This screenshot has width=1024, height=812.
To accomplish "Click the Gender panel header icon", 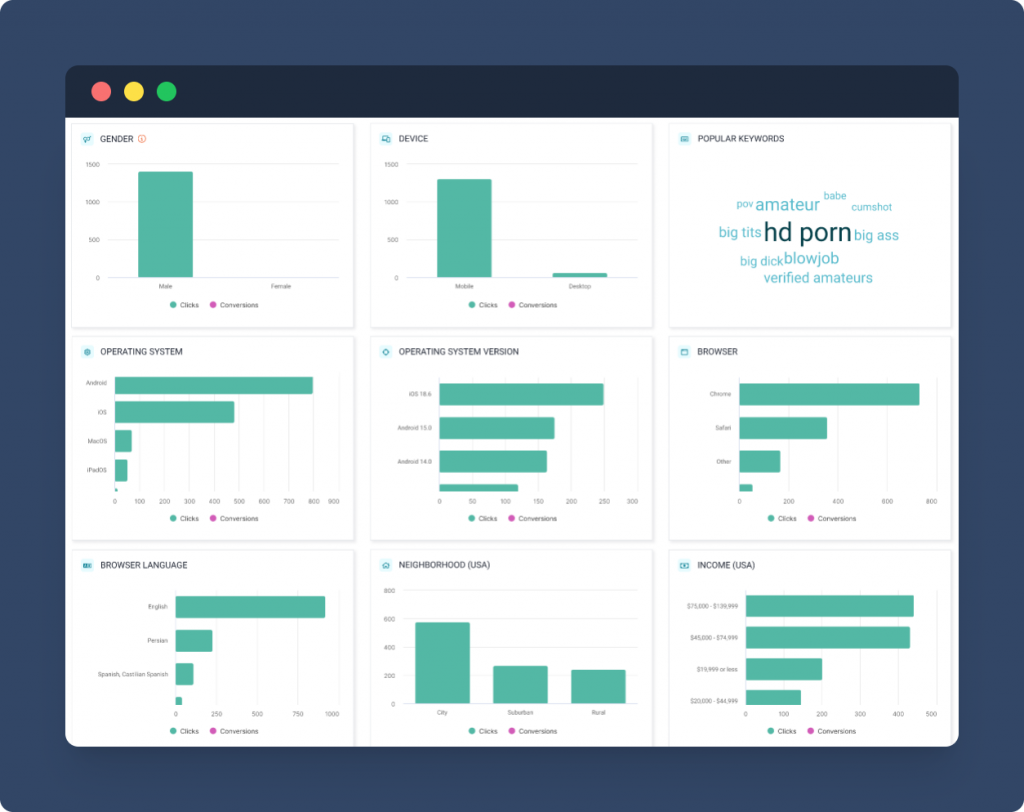I will tap(87, 139).
